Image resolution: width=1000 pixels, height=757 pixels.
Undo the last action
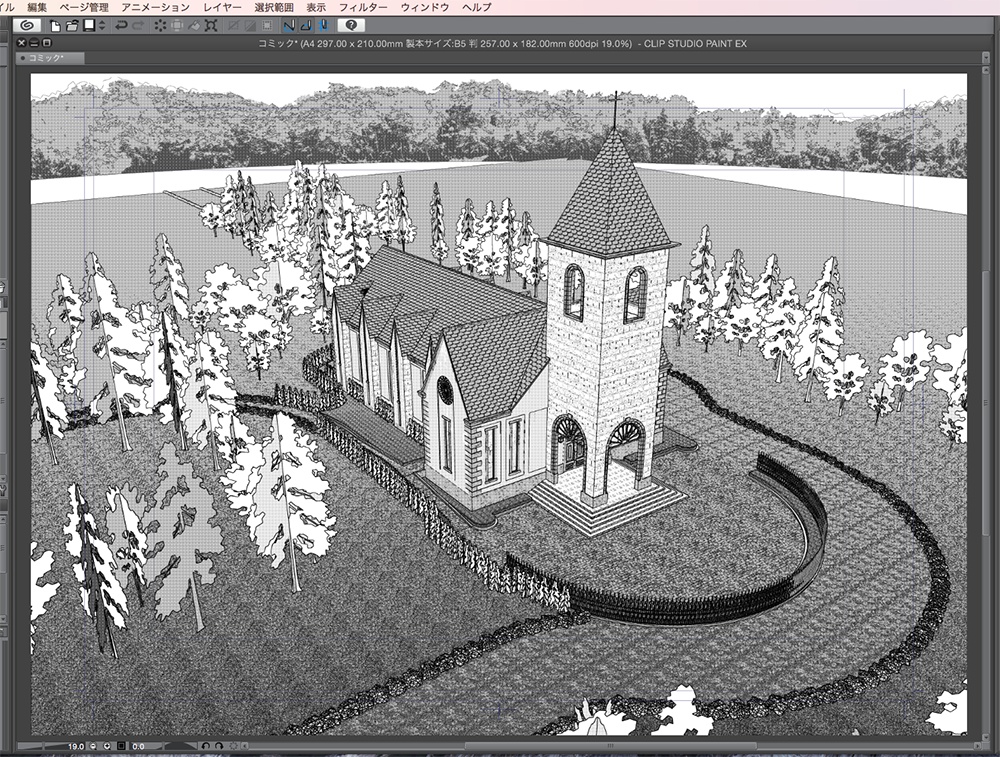[121, 26]
